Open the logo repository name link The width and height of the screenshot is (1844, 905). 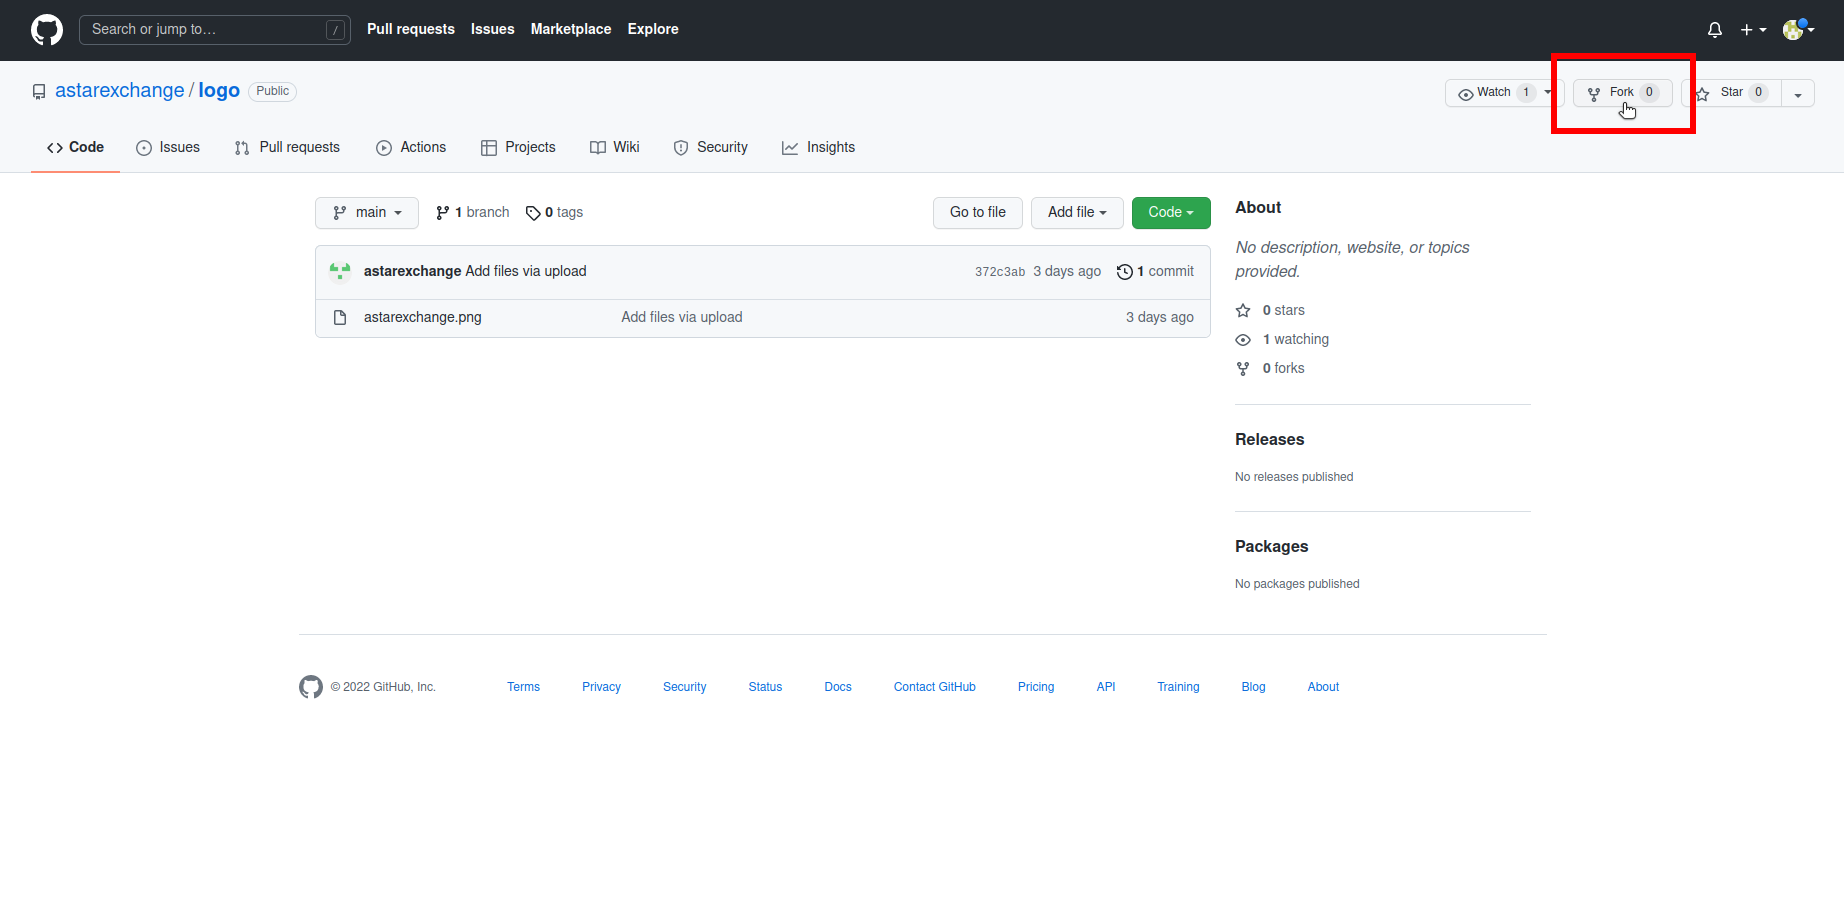point(219,90)
